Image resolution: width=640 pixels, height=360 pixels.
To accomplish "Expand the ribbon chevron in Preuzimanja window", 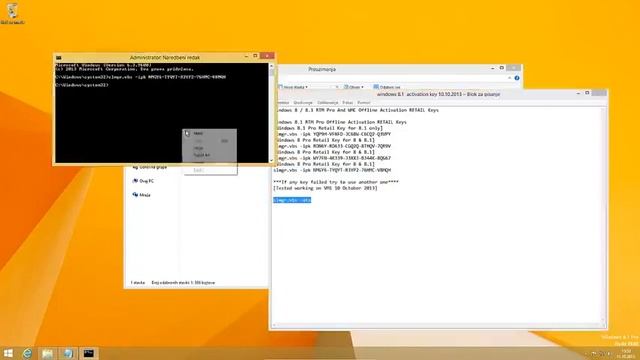I will [509, 78].
